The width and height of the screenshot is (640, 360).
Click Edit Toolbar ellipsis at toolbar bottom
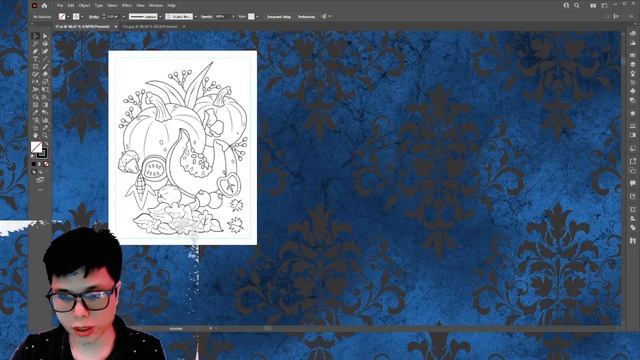point(40,189)
